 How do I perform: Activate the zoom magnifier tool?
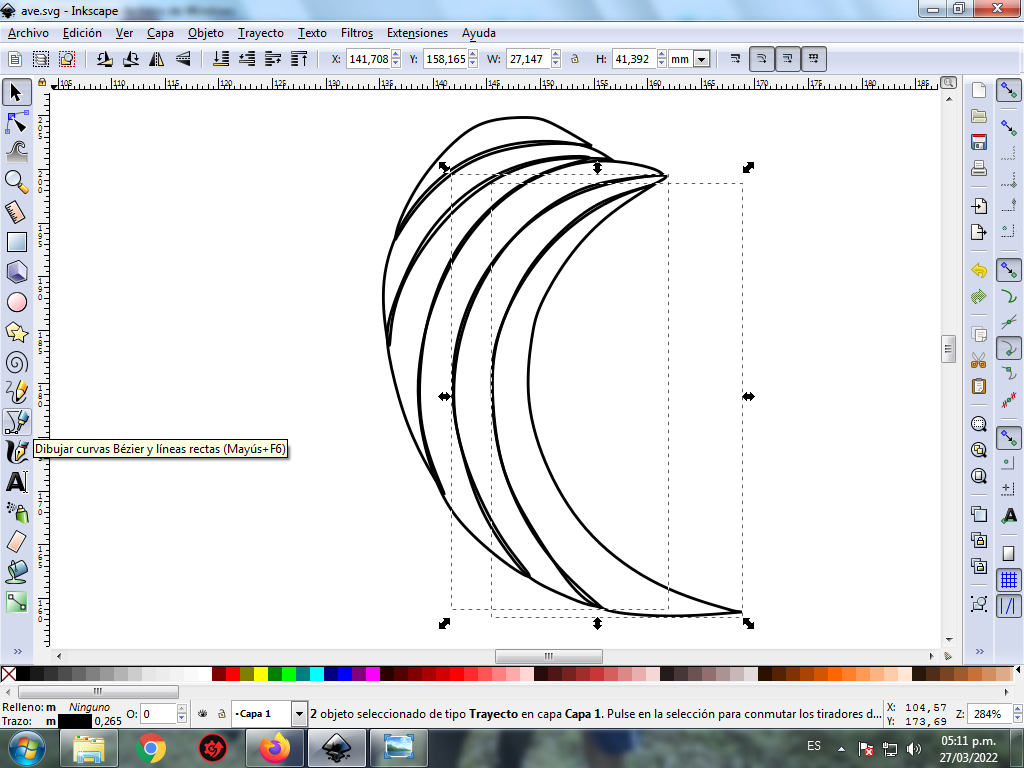(x=16, y=181)
